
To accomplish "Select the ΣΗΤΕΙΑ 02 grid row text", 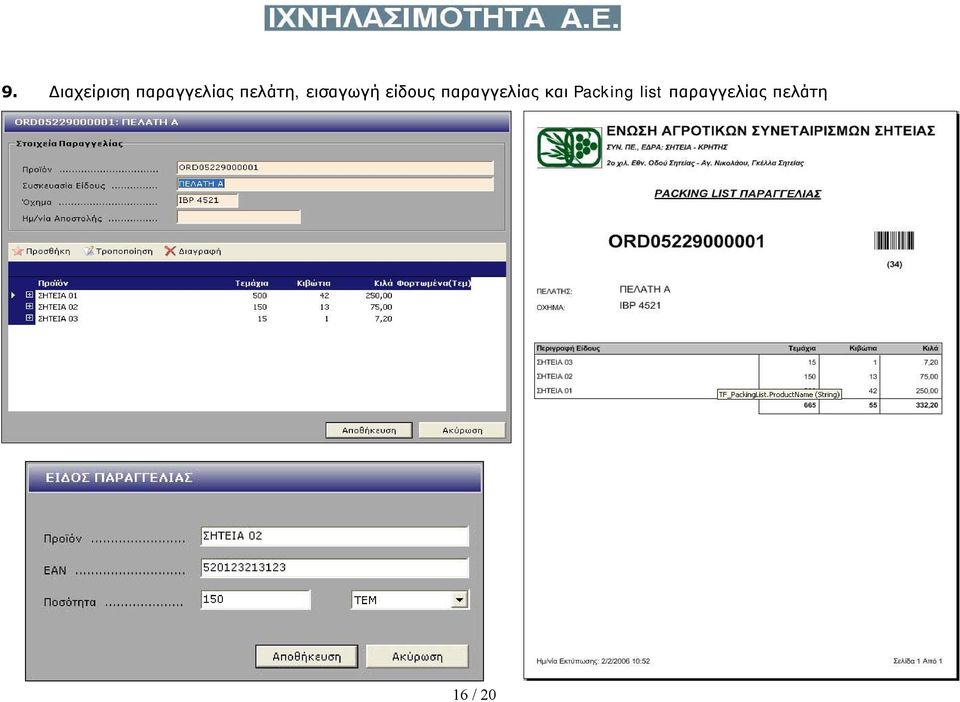I will click(58, 307).
